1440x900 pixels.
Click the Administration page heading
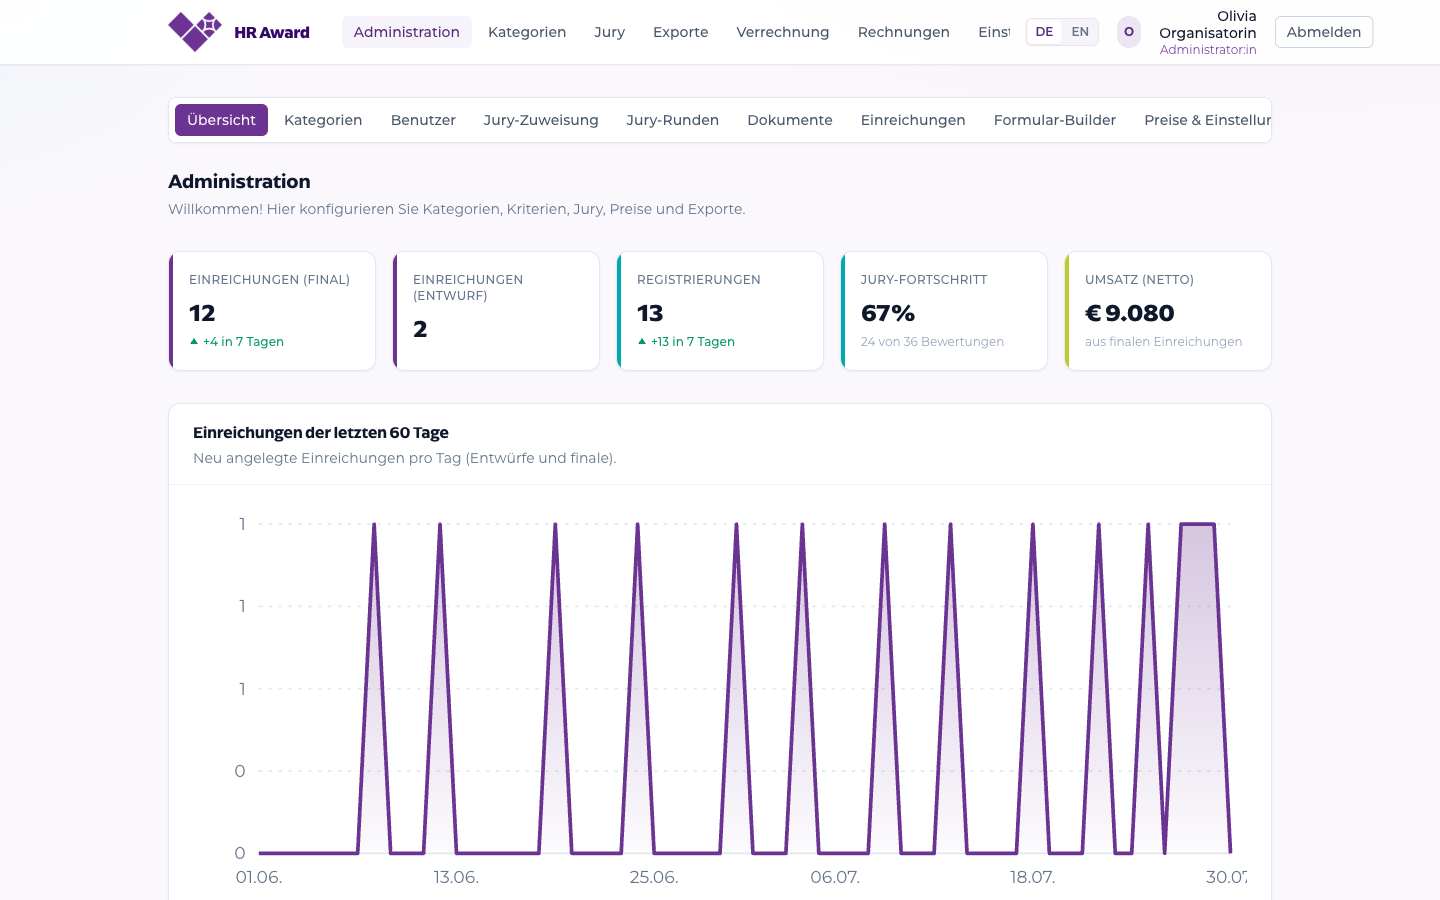click(x=239, y=181)
